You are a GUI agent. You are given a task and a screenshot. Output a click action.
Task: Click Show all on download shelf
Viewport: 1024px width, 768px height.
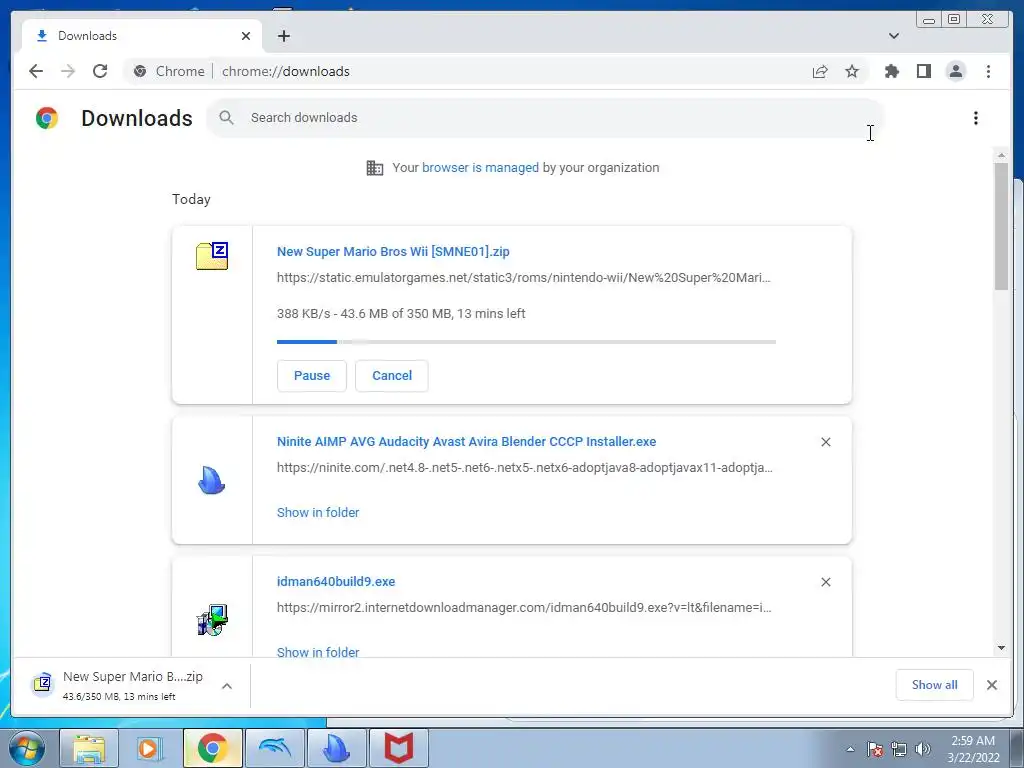(x=935, y=685)
